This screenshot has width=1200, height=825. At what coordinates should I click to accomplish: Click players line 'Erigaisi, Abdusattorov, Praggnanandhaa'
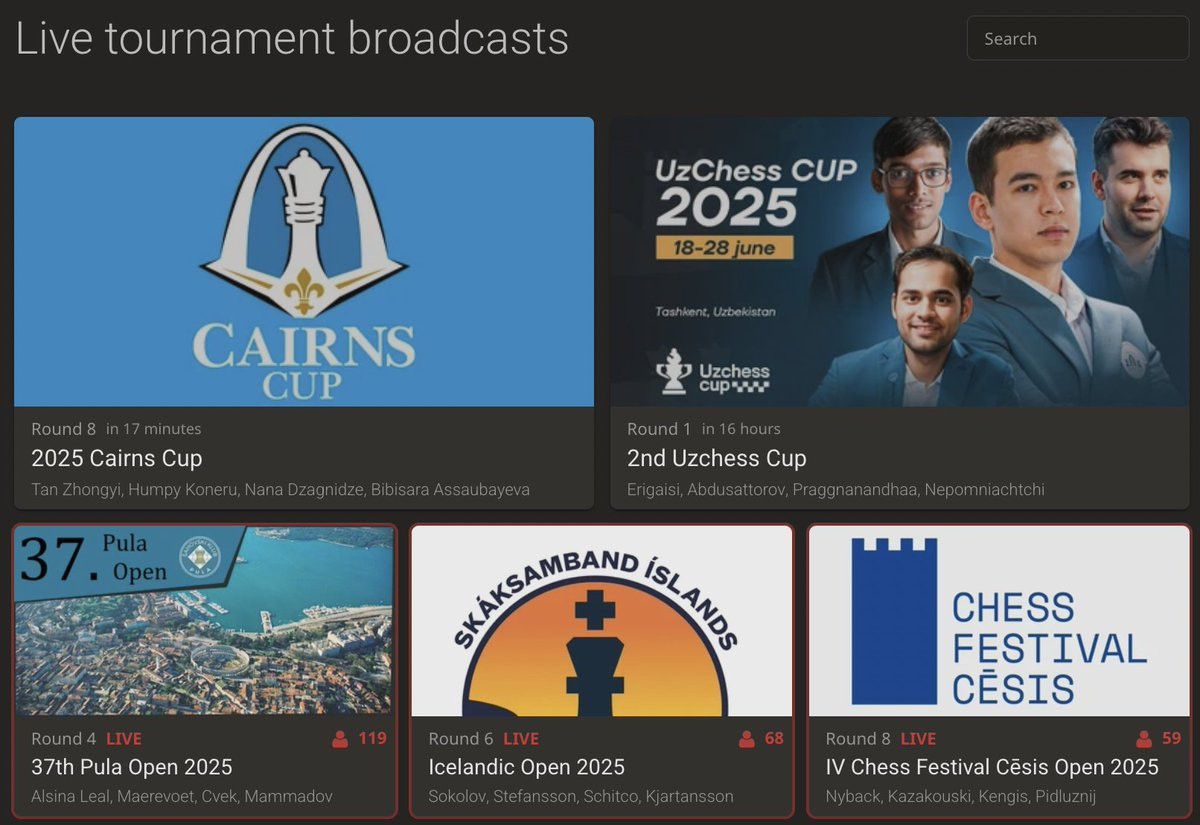[836, 490]
